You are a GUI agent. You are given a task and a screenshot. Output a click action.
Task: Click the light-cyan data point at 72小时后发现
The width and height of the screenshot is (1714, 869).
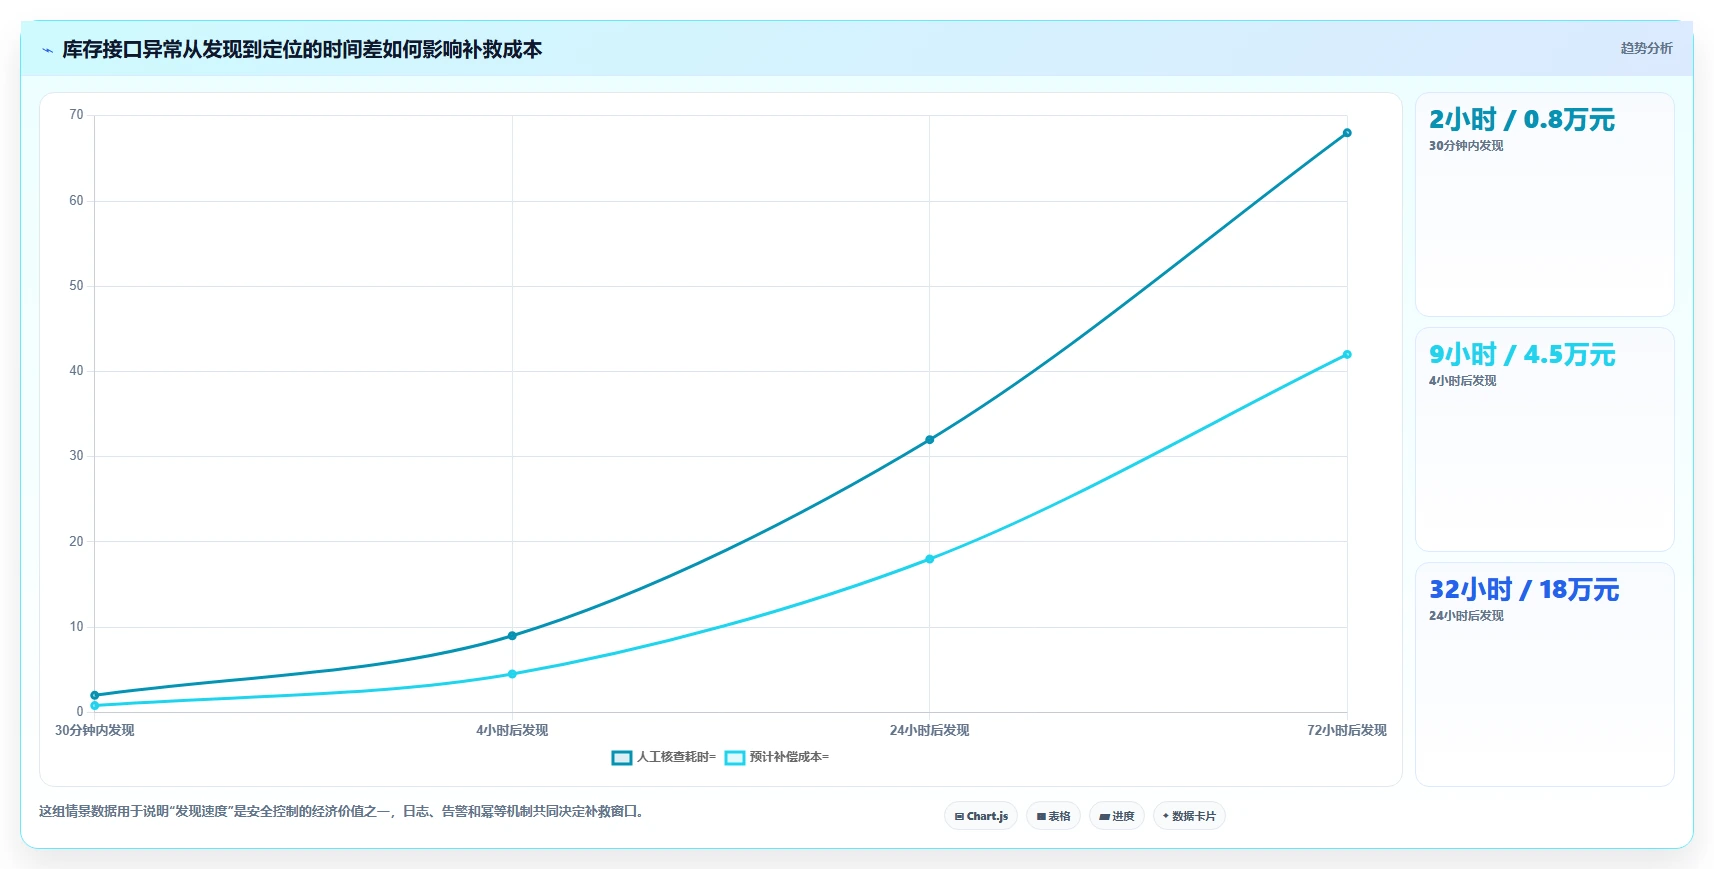(x=1347, y=354)
